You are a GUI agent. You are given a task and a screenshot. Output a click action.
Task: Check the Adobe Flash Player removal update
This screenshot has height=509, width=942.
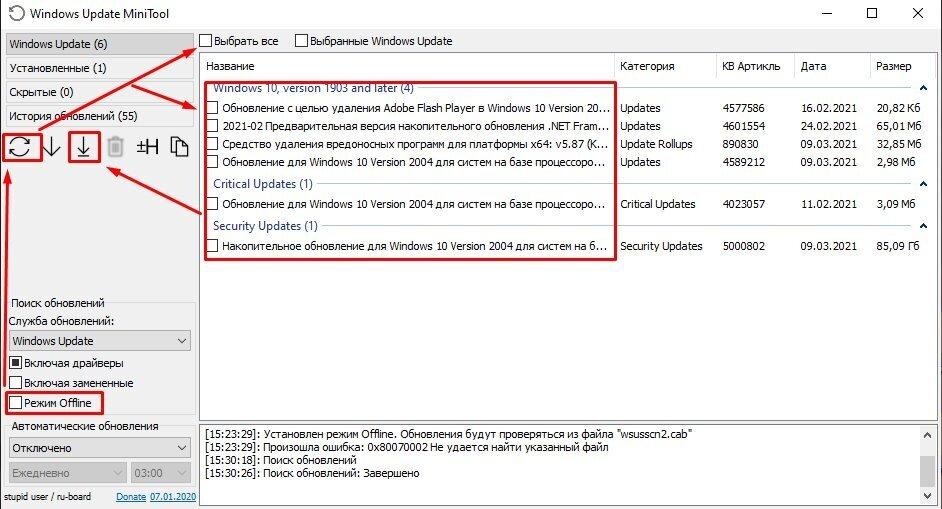(212, 108)
